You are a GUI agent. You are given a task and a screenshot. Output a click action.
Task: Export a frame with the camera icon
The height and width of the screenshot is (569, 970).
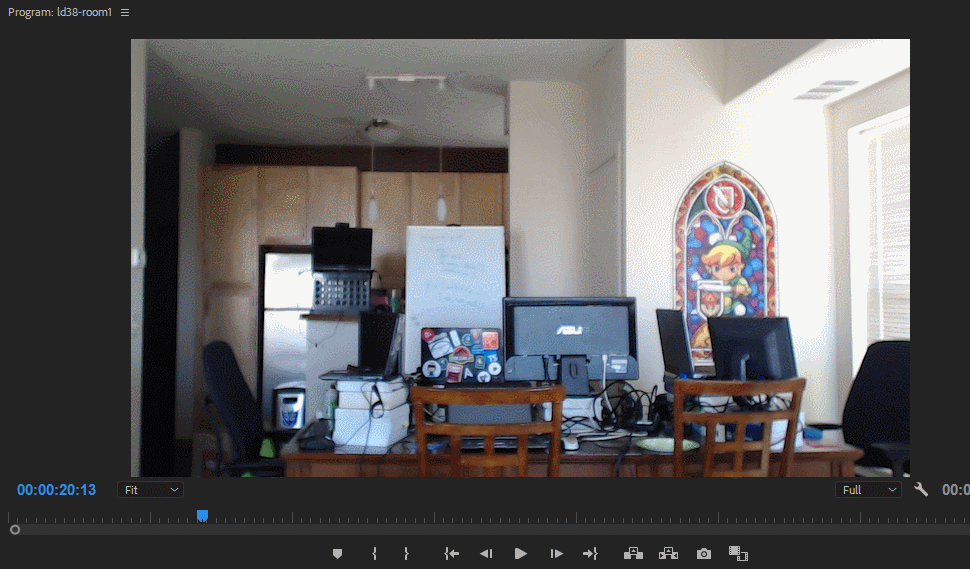(x=703, y=554)
